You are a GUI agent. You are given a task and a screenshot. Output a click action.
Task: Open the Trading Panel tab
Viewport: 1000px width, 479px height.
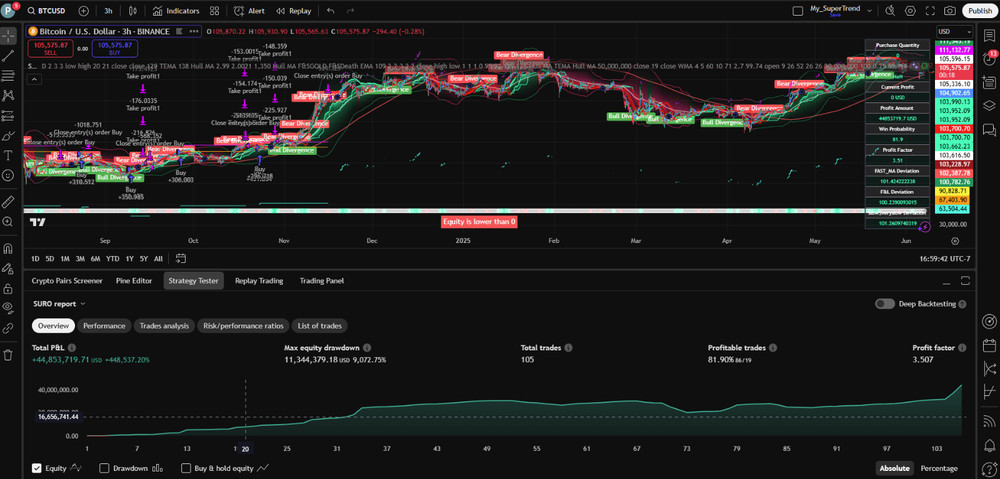(322, 281)
